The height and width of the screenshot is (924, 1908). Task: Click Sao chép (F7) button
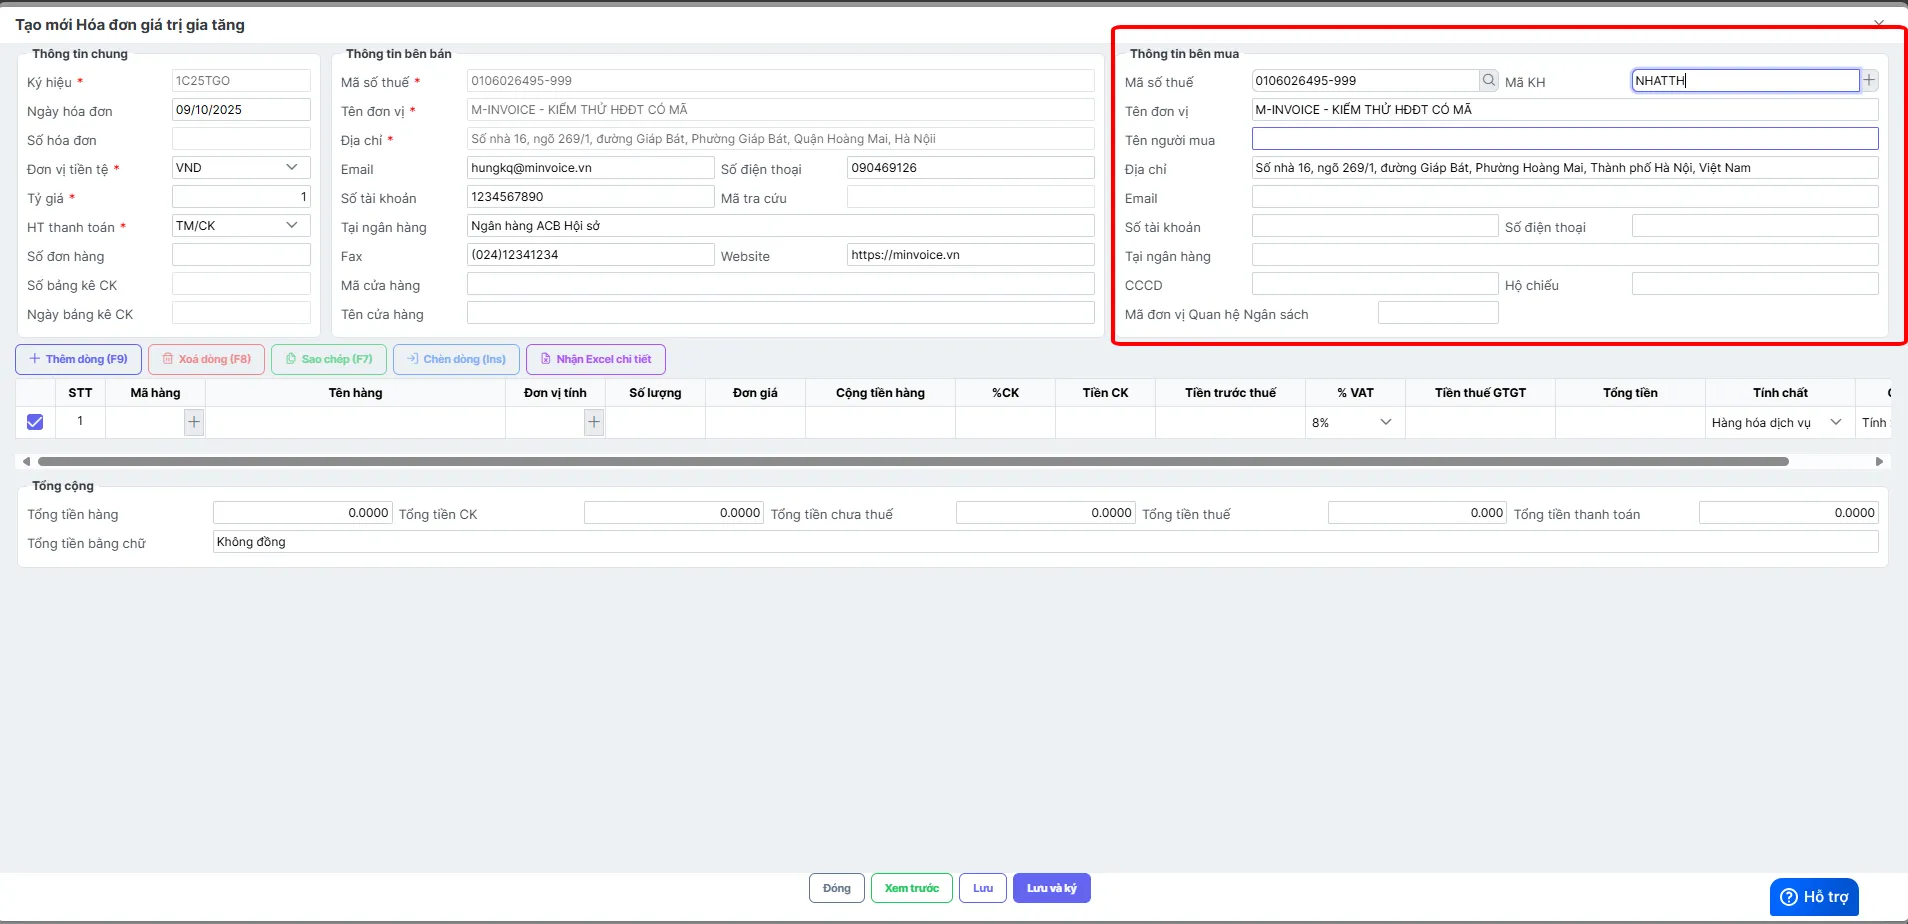click(x=329, y=359)
